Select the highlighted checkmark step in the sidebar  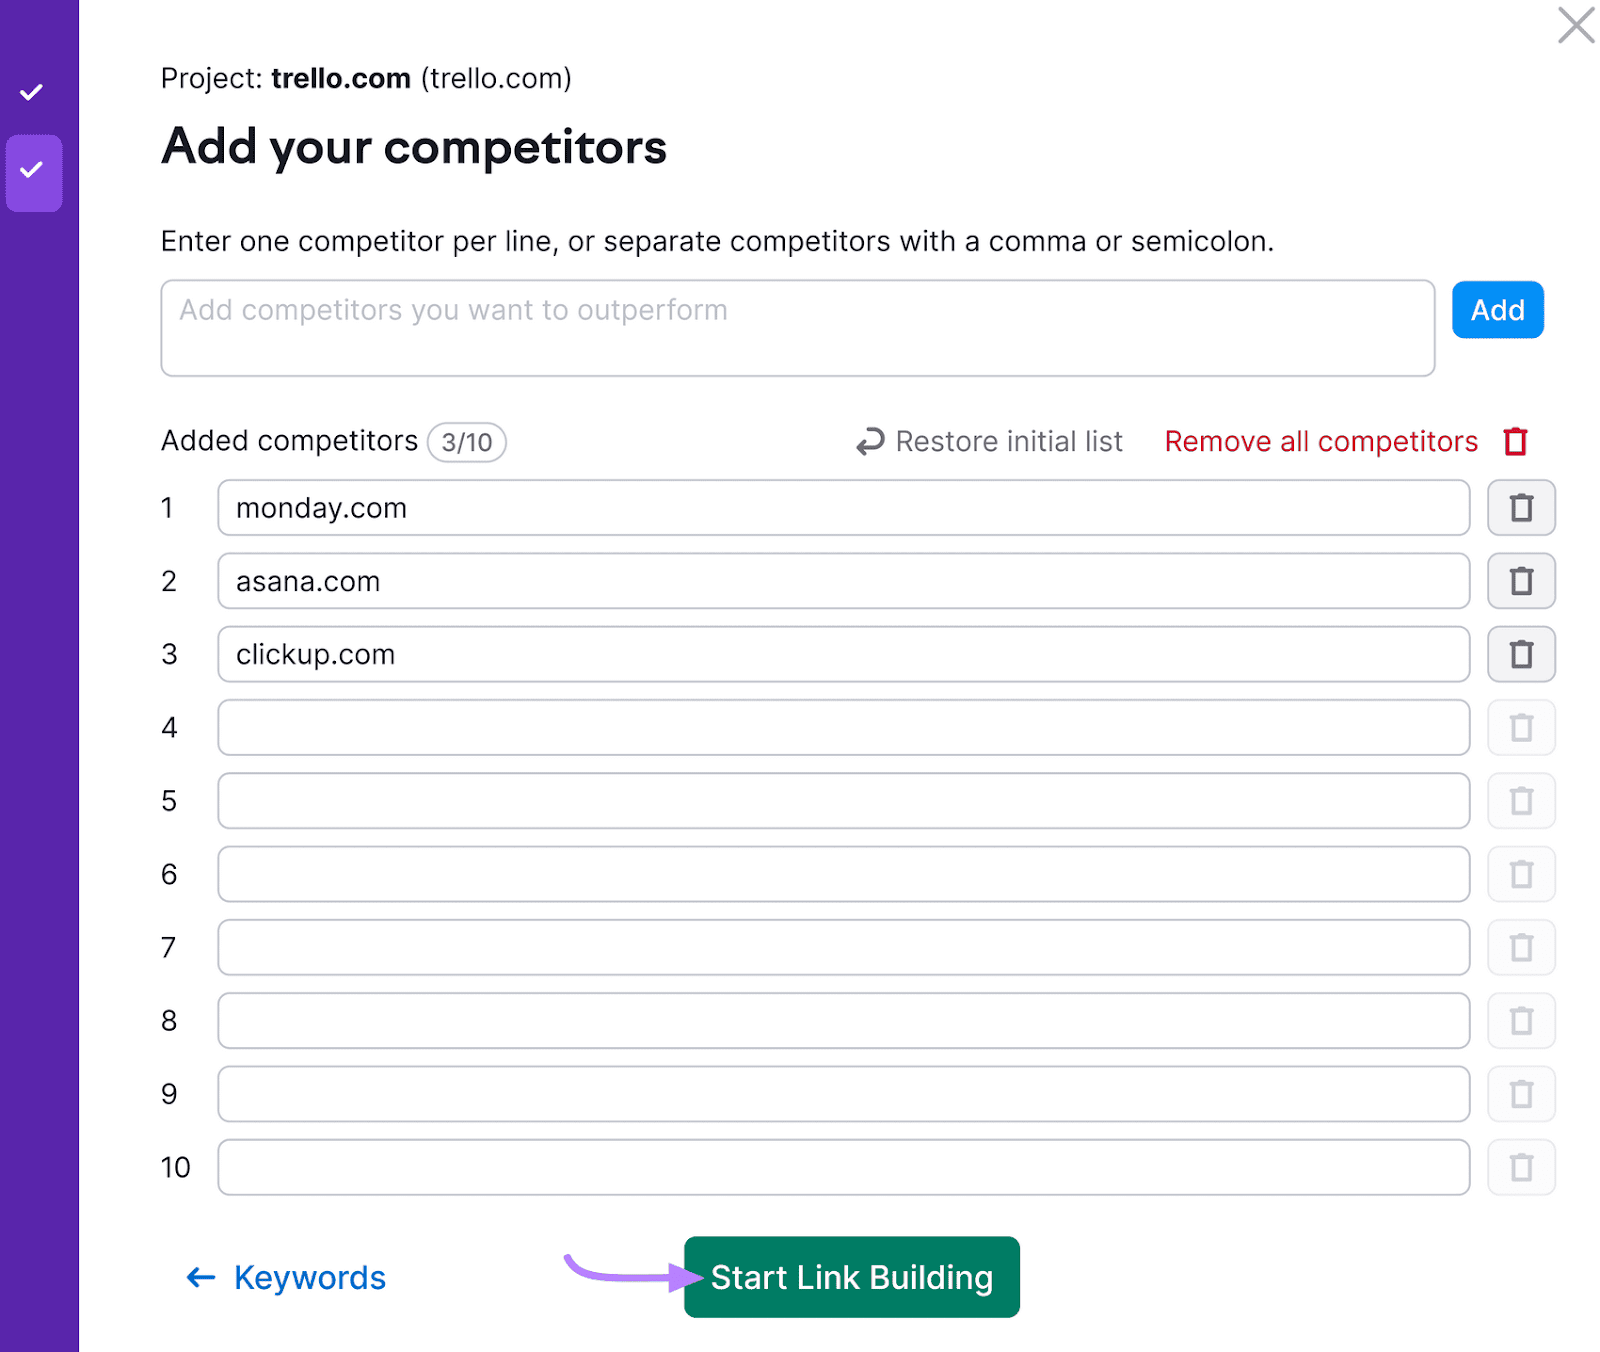pos(33,173)
